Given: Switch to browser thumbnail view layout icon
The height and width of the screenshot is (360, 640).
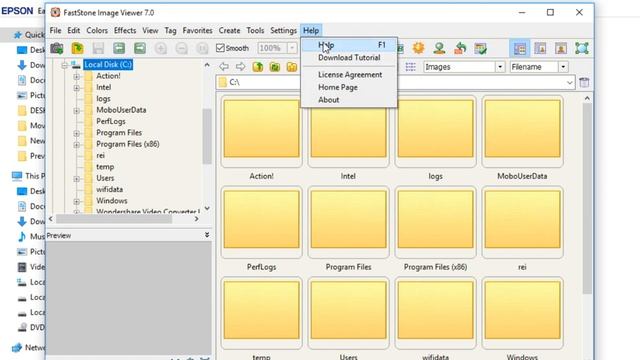Looking at the screenshot, I should coord(520,48).
